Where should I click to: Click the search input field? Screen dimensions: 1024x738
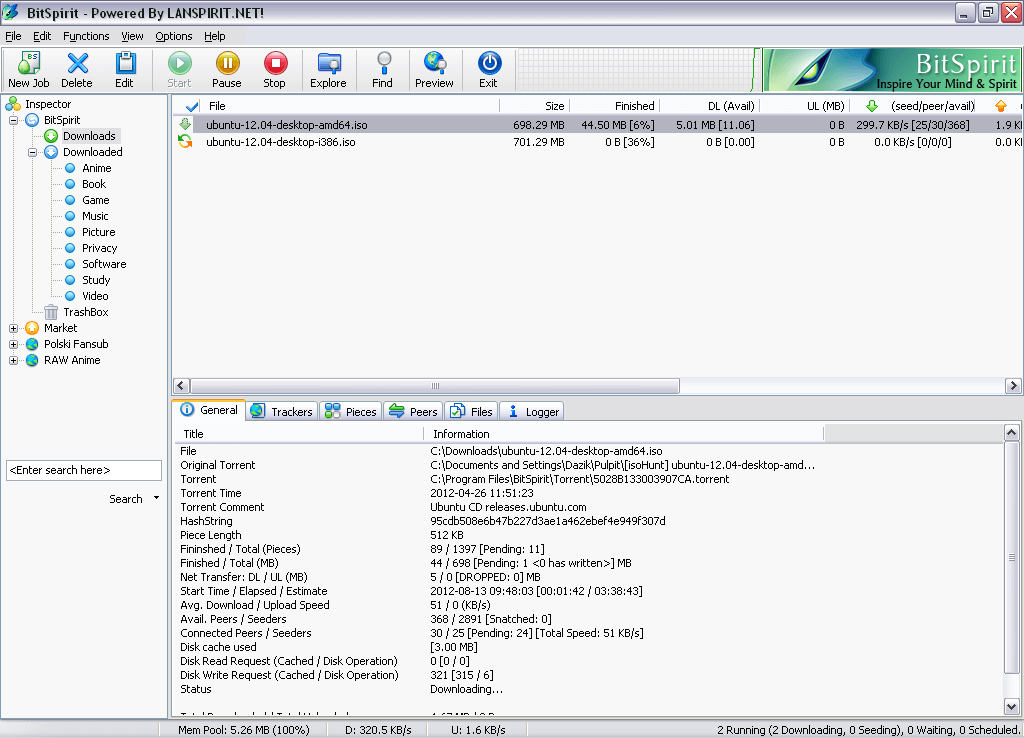point(84,470)
